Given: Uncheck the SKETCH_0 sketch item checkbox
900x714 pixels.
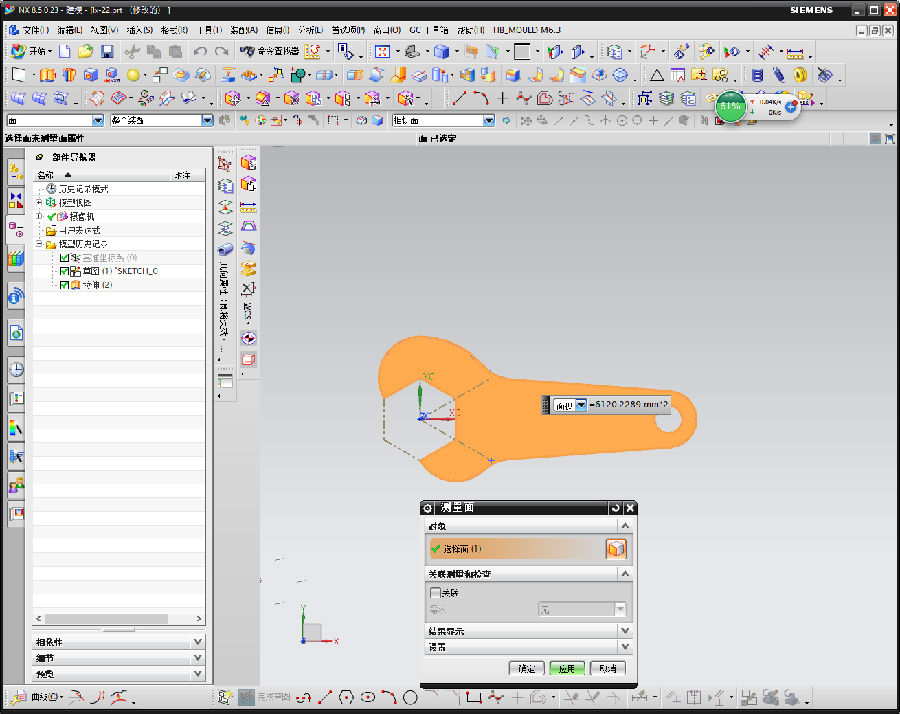Looking at the screenshot, I should point(64,271).
